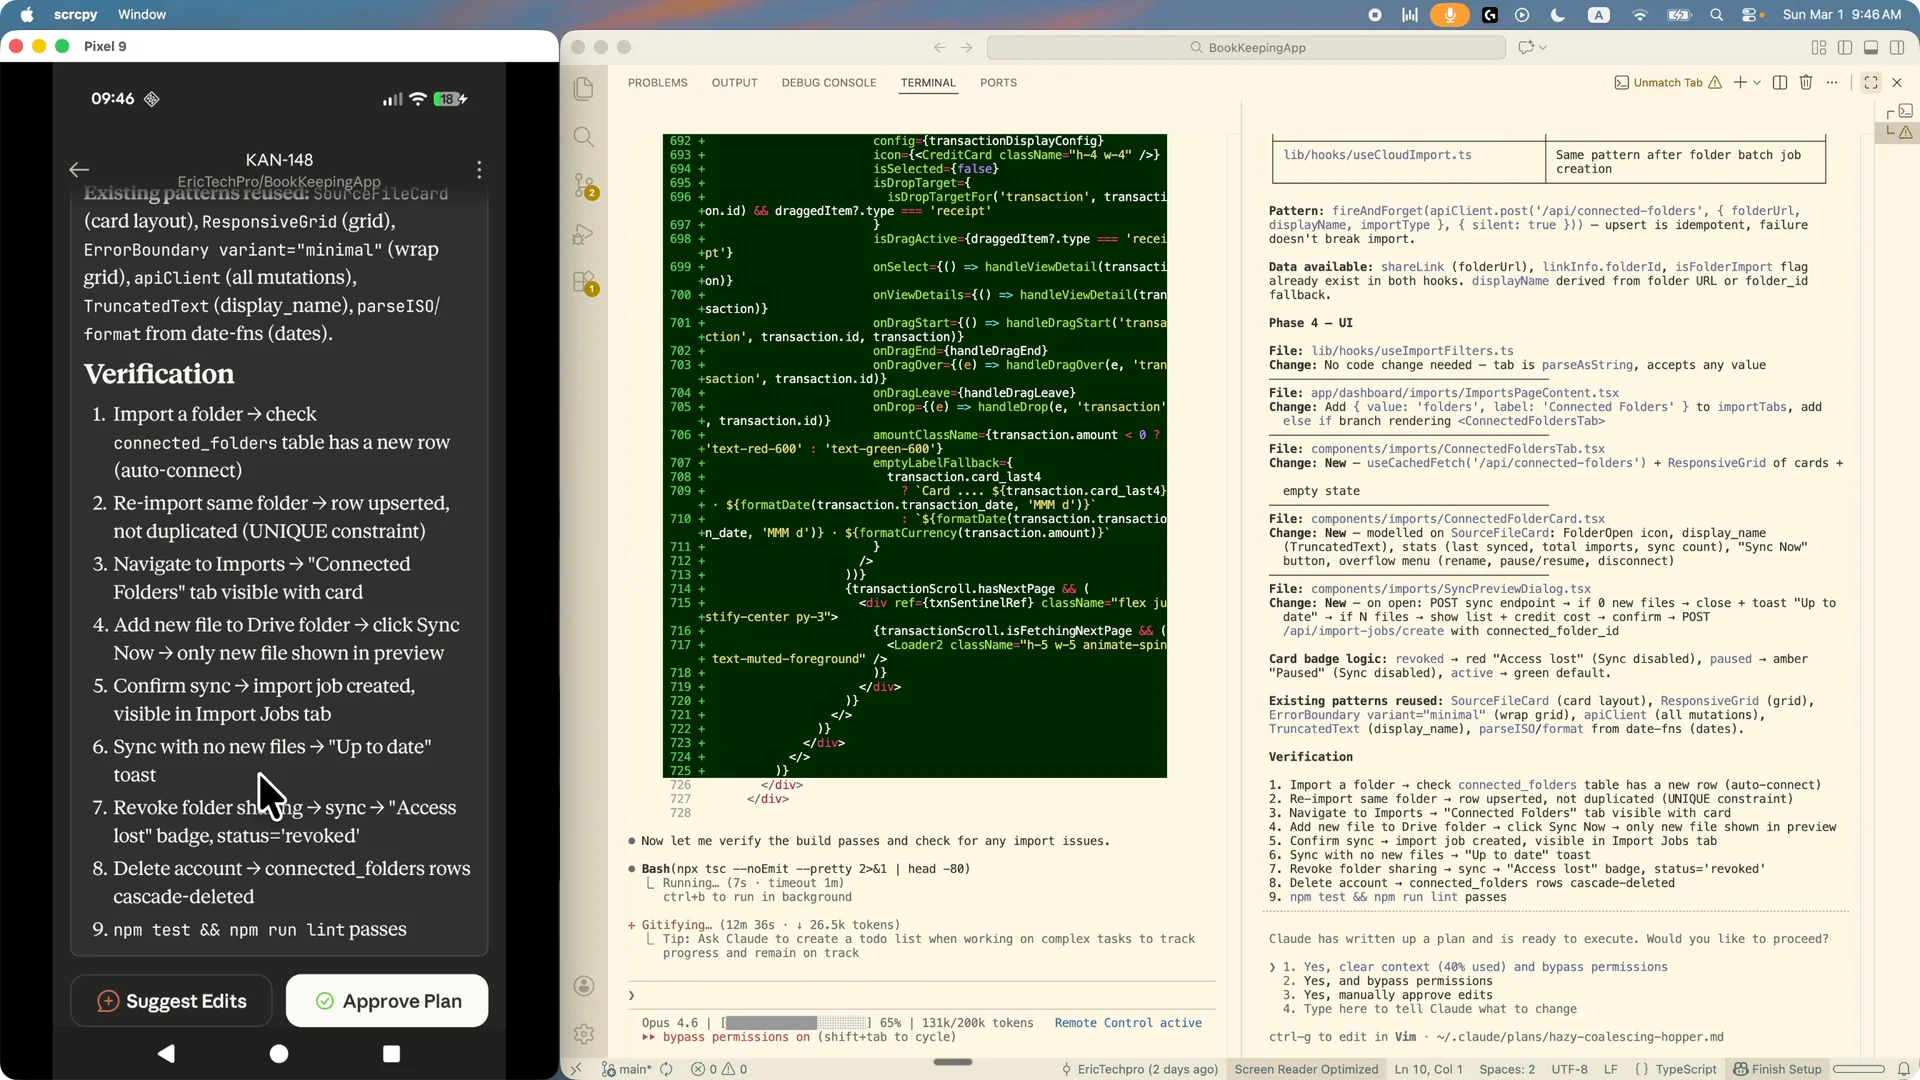This screenshot has height=1080, width=1920.
Task: Click the BookKeepingApp command center search box
Action: [1246, 47]
